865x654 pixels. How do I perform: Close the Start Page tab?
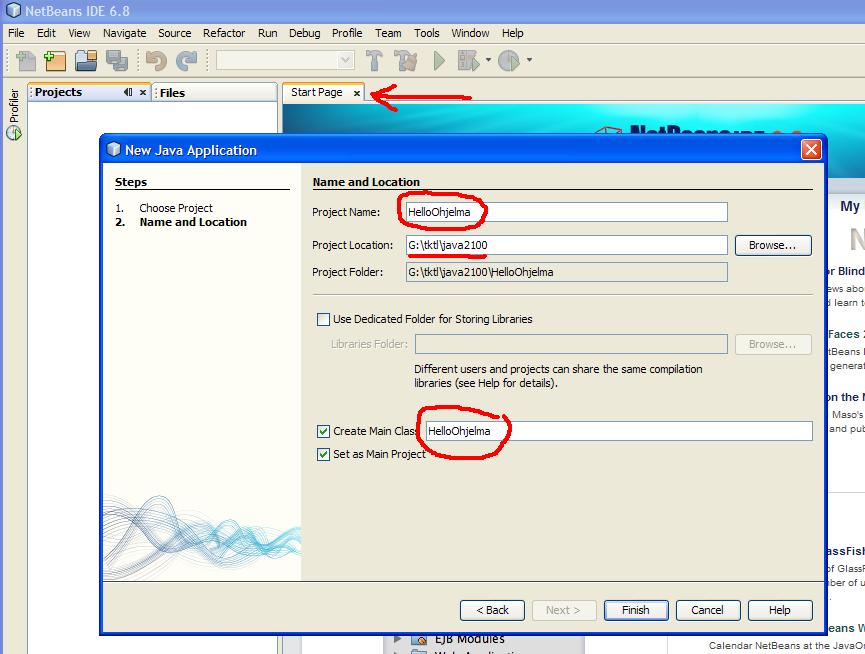[357, 93]
